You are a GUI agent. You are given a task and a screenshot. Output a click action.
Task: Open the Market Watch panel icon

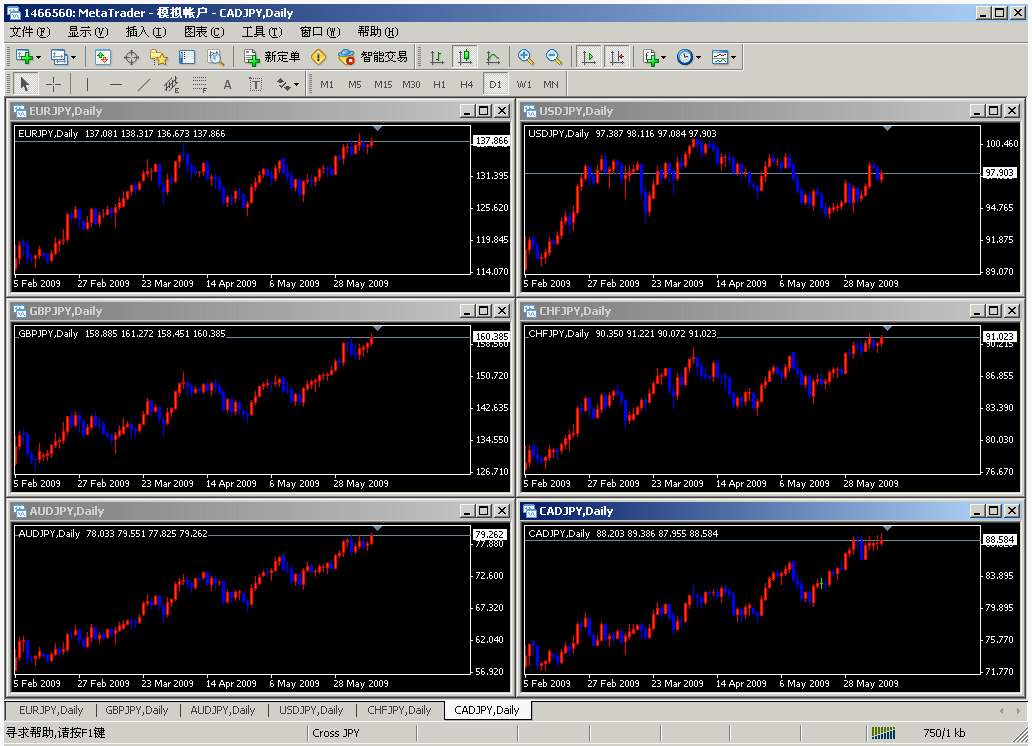103,57
